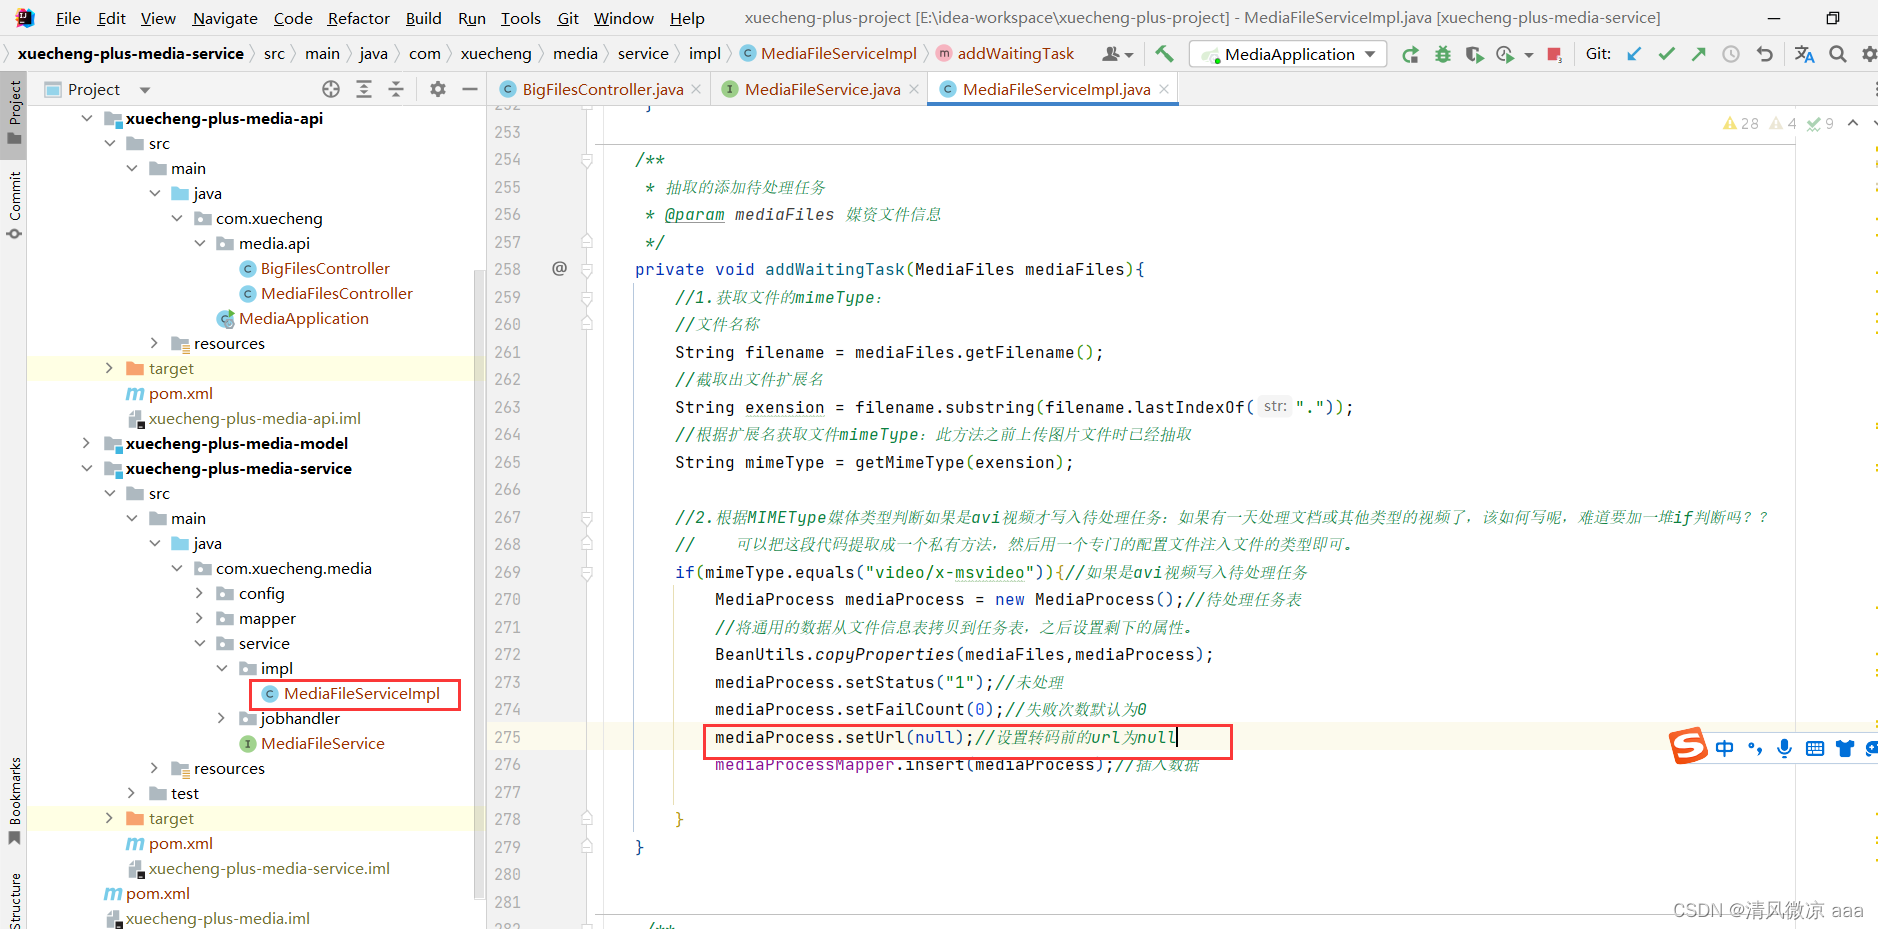Click Collapse All icon in Project panel
Viewport: 1878px width, 929px height.
396,89
